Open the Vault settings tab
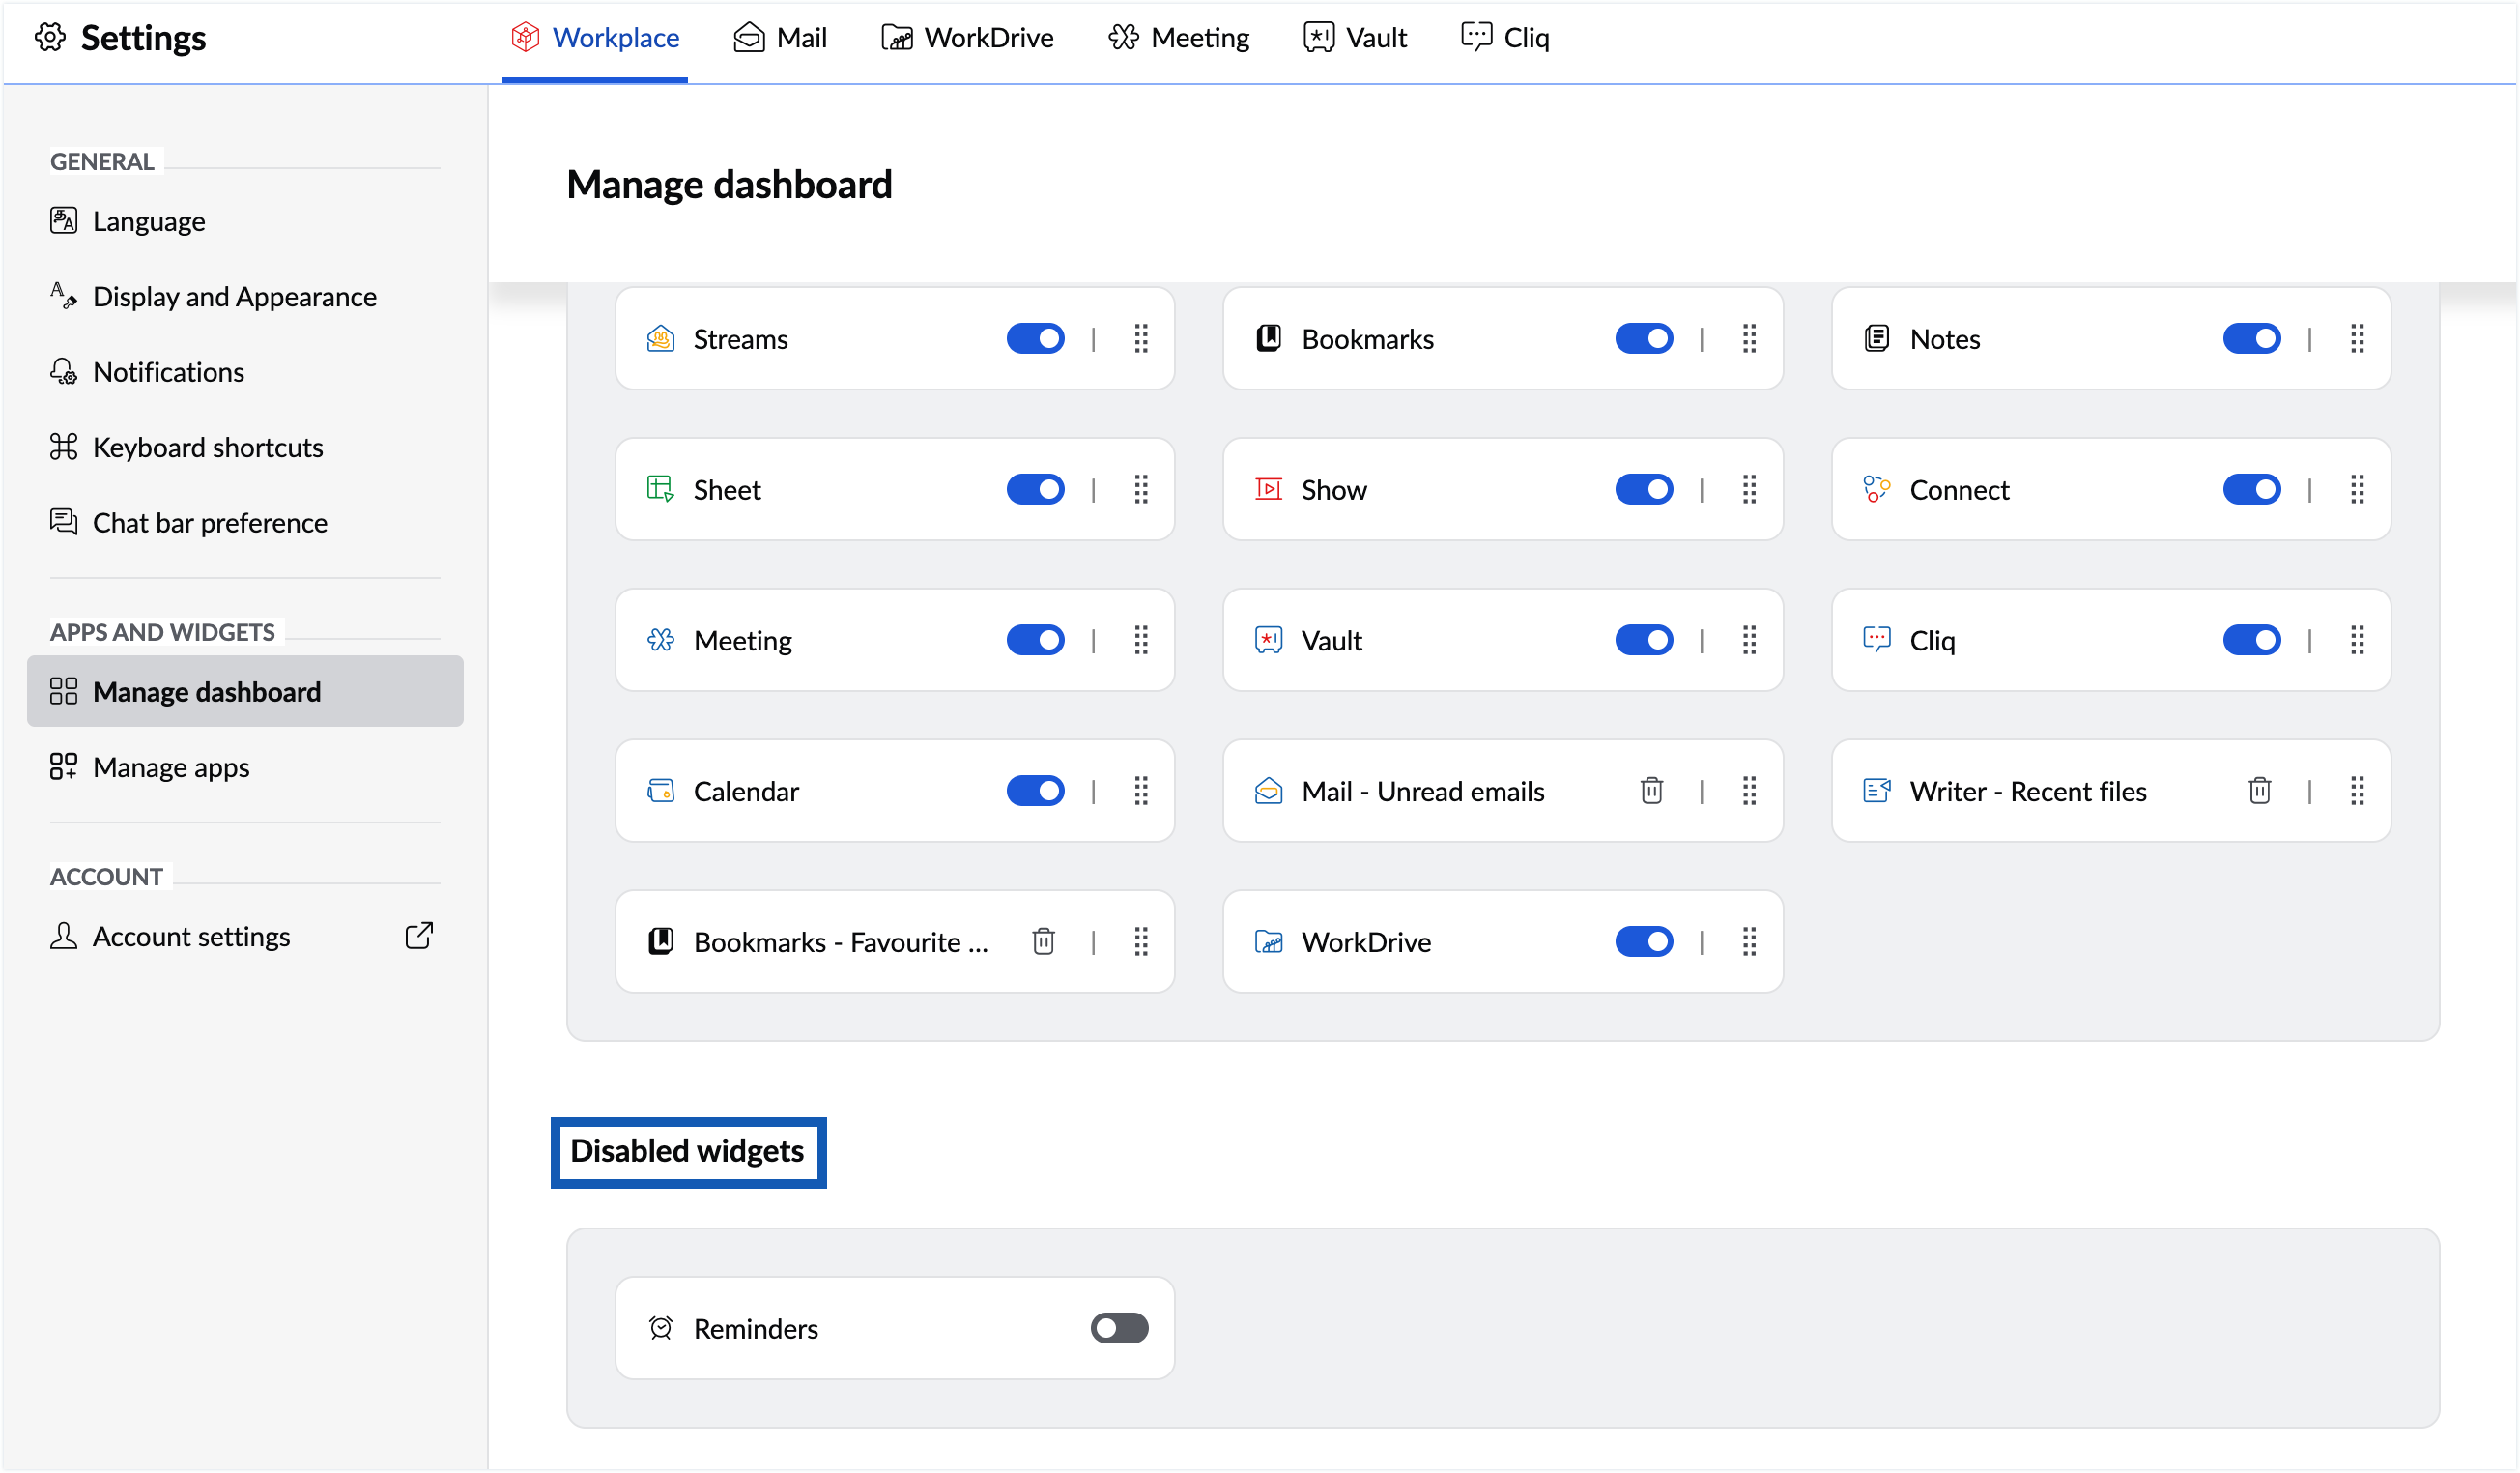This screenshot has height=1473, width=2520. (x=1356, y=38)
